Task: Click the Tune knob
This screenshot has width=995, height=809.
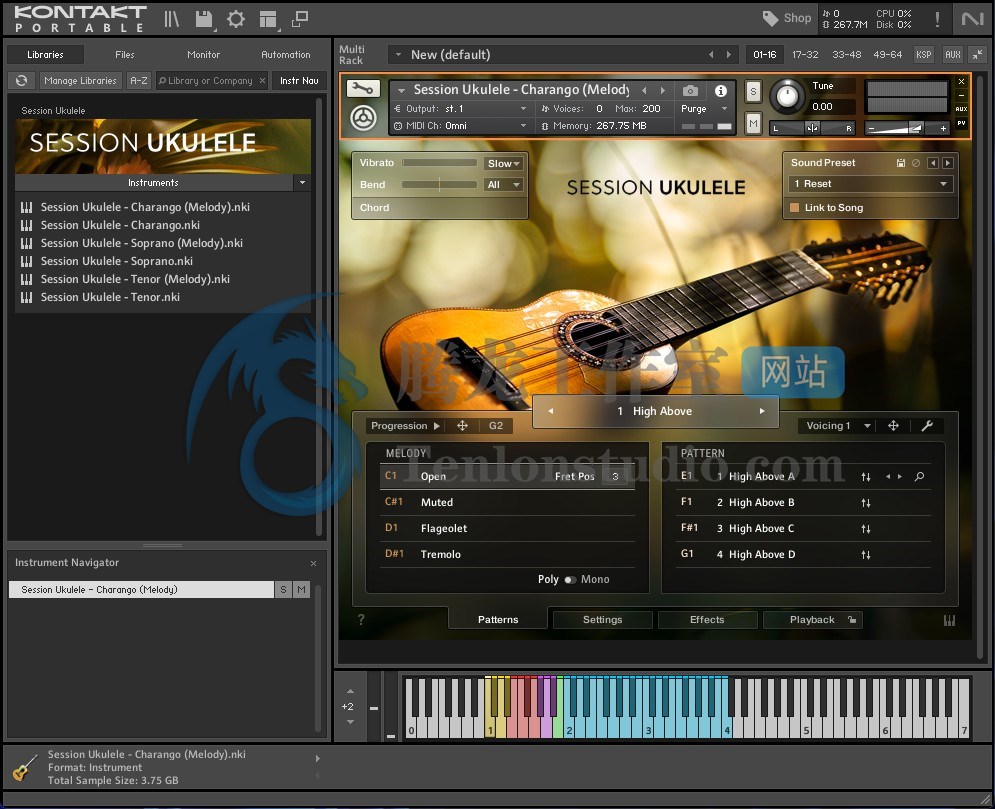Action: click(x=787, y=96)
